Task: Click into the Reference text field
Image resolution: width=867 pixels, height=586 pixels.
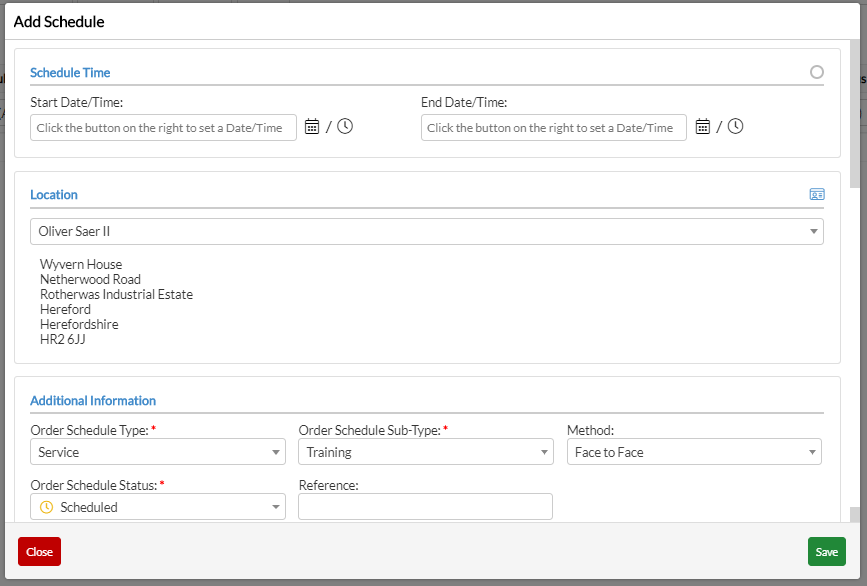Action: (x=425, y=507)
